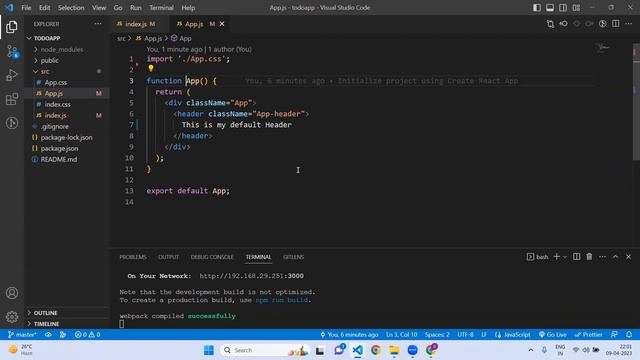Open the Run and Debug view
The width and height of the screenshot is (640, 360).
11,75
